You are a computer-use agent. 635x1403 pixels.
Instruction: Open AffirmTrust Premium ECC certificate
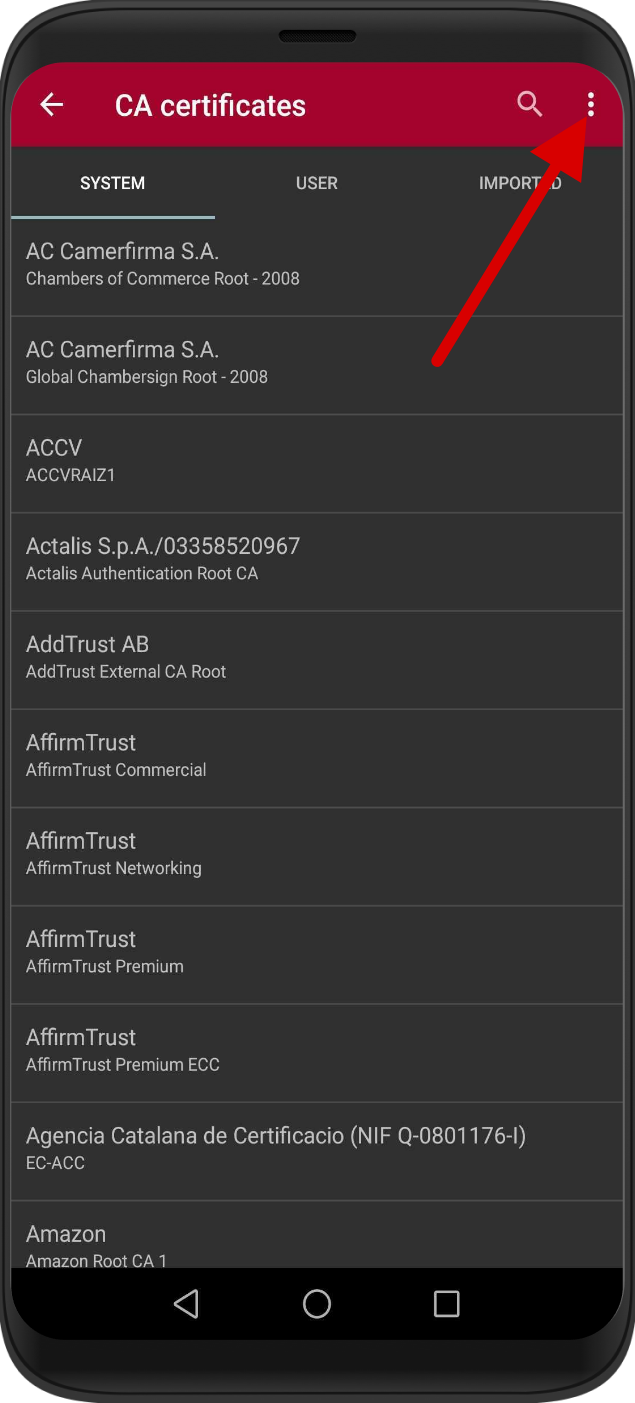[x=317, y=1052]
